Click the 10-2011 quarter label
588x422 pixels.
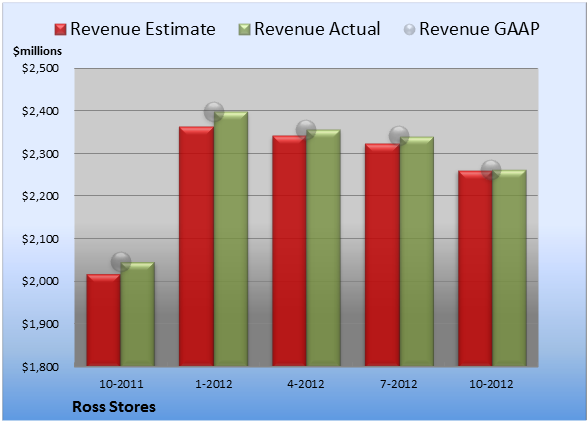(x=121, y=384)
